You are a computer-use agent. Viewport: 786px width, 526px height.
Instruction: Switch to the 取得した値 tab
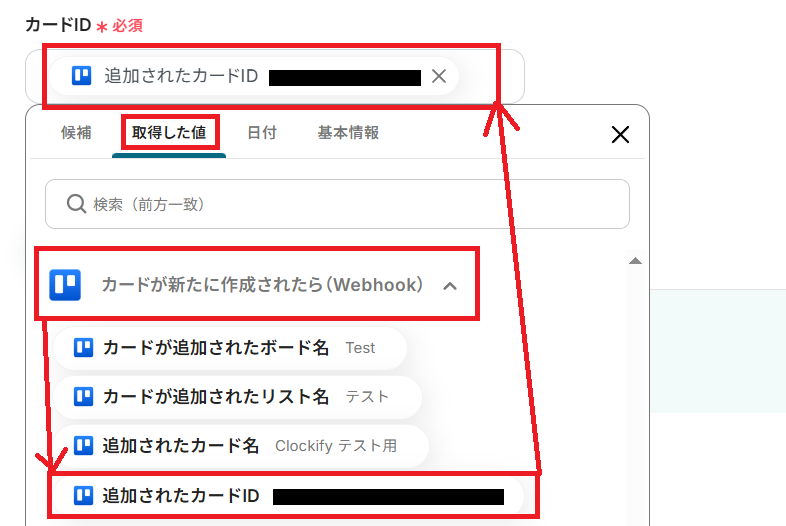pos(169,132)
